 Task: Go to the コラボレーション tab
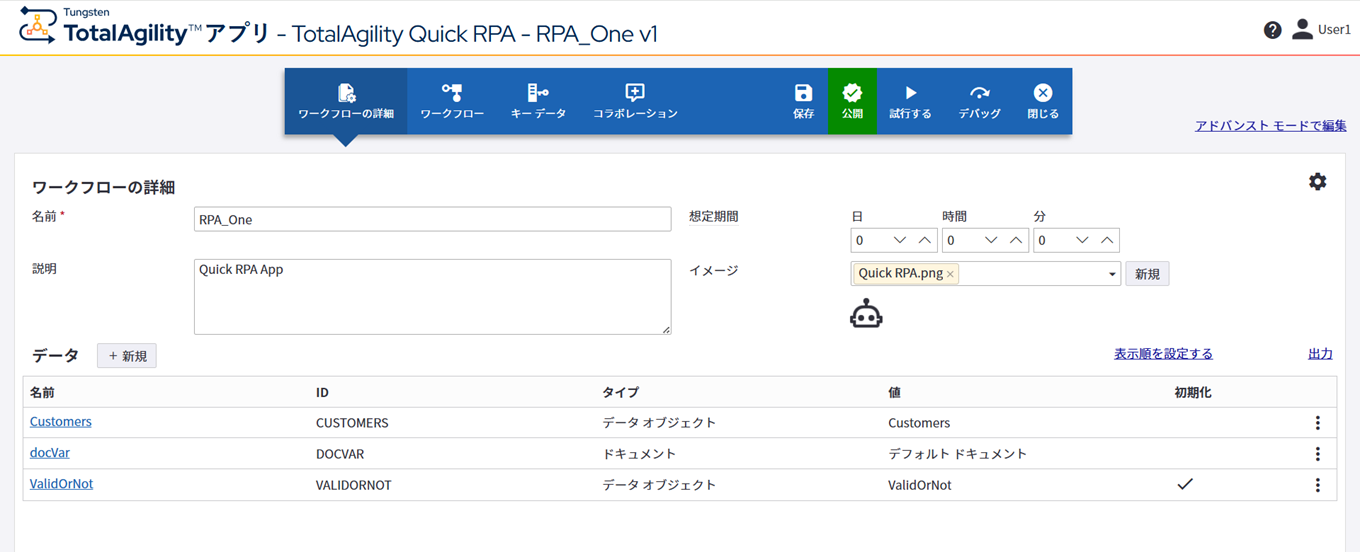pyautogui.click(x=635, y=101)
